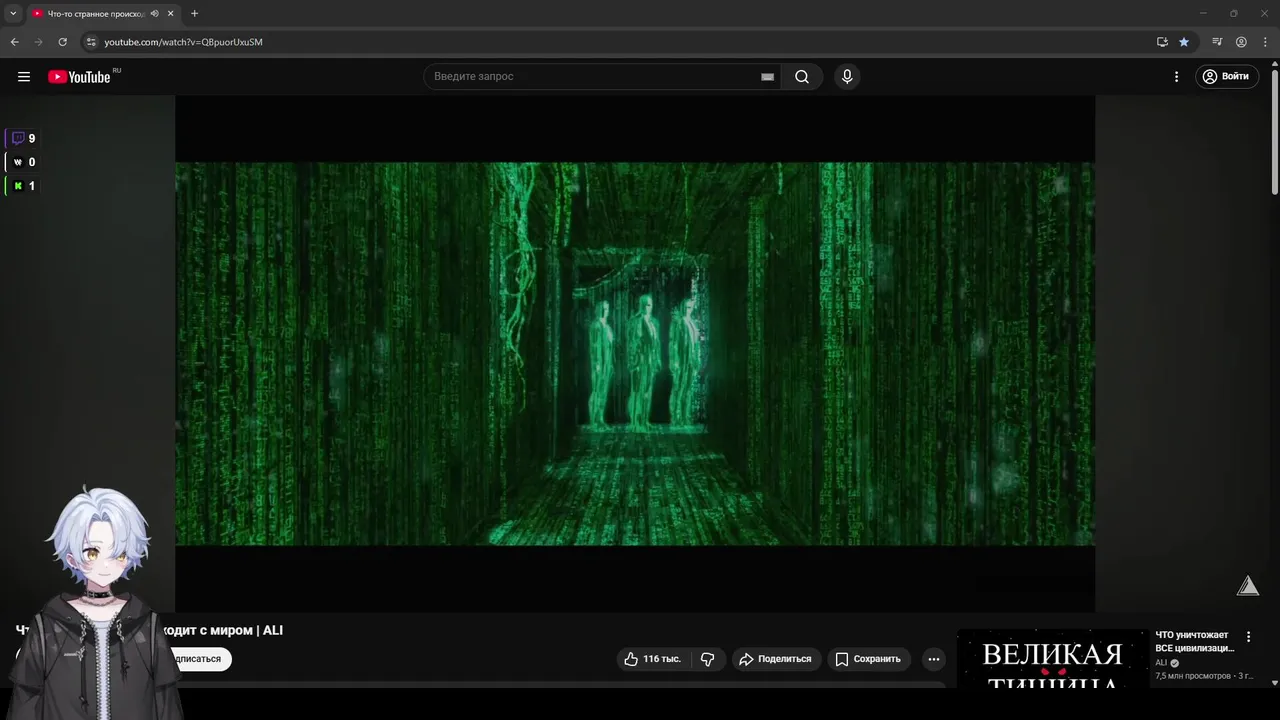Install the app via address bar icon
Image resolution: width=1280 pixels, height=720 pixels.
pos(1162,42)
